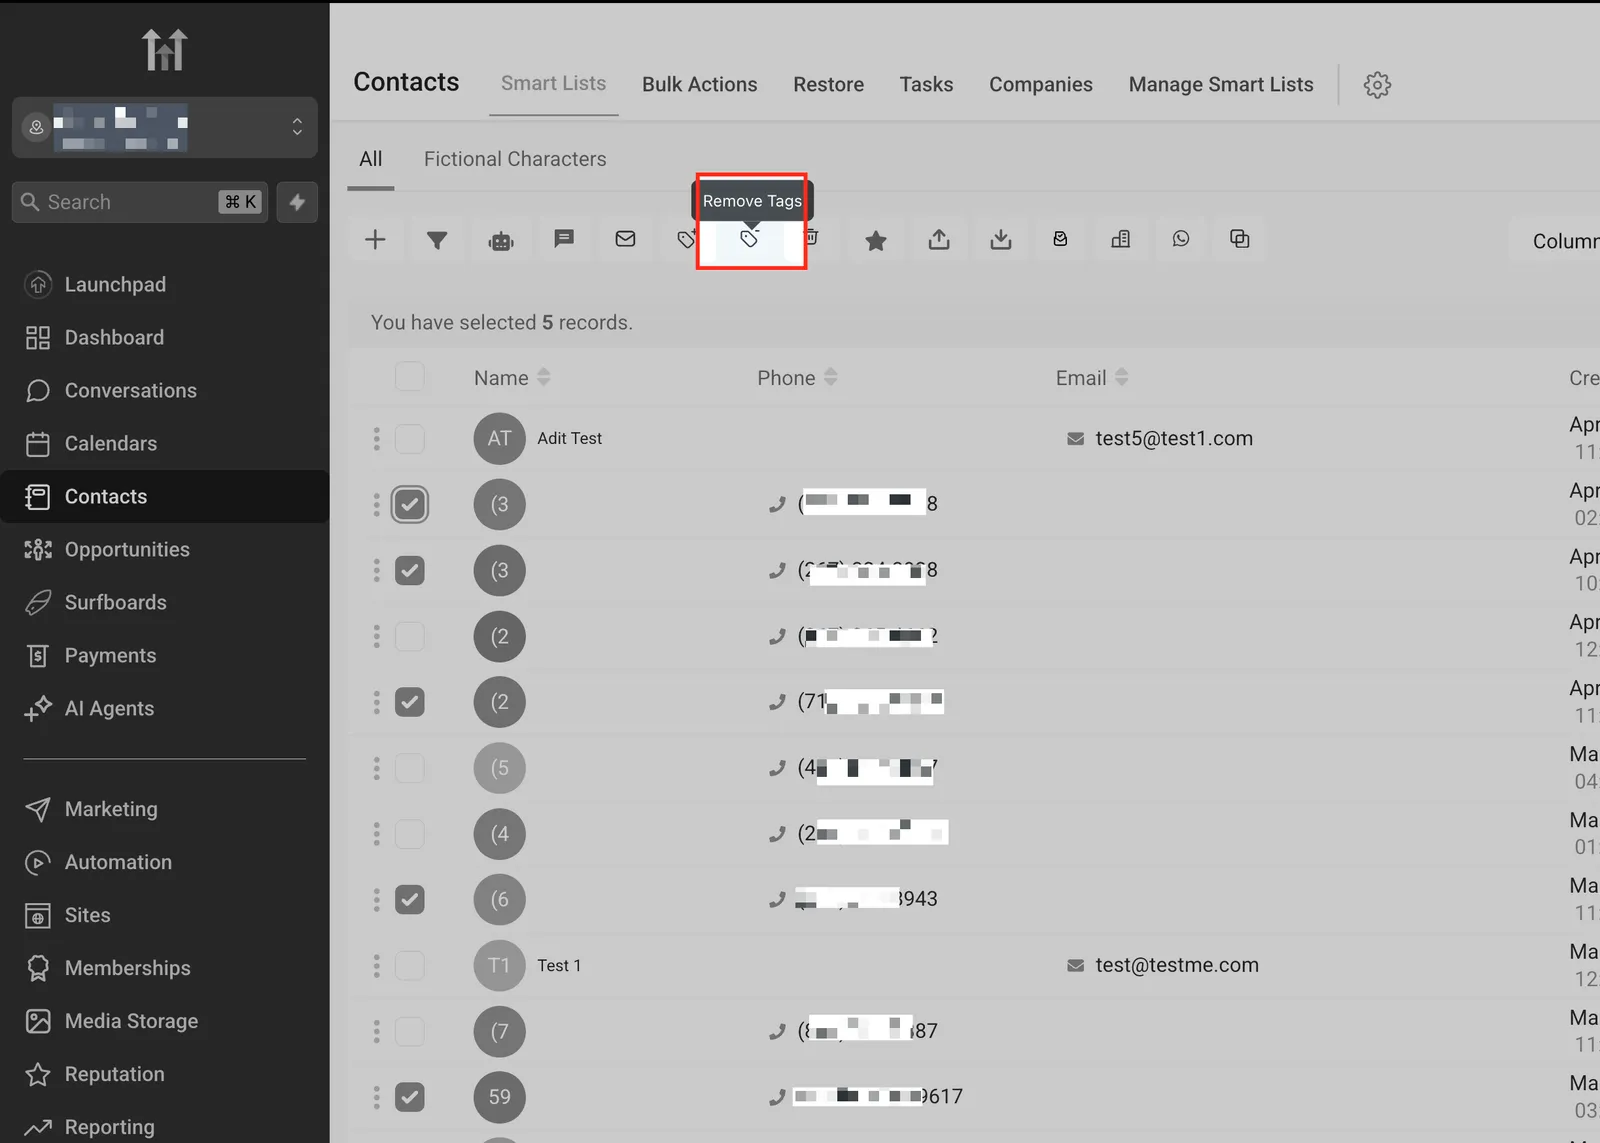Viewport: 1600px width, 1143px height.
Task: Click the add contact plus icon
Action: (x=375, y=240)
